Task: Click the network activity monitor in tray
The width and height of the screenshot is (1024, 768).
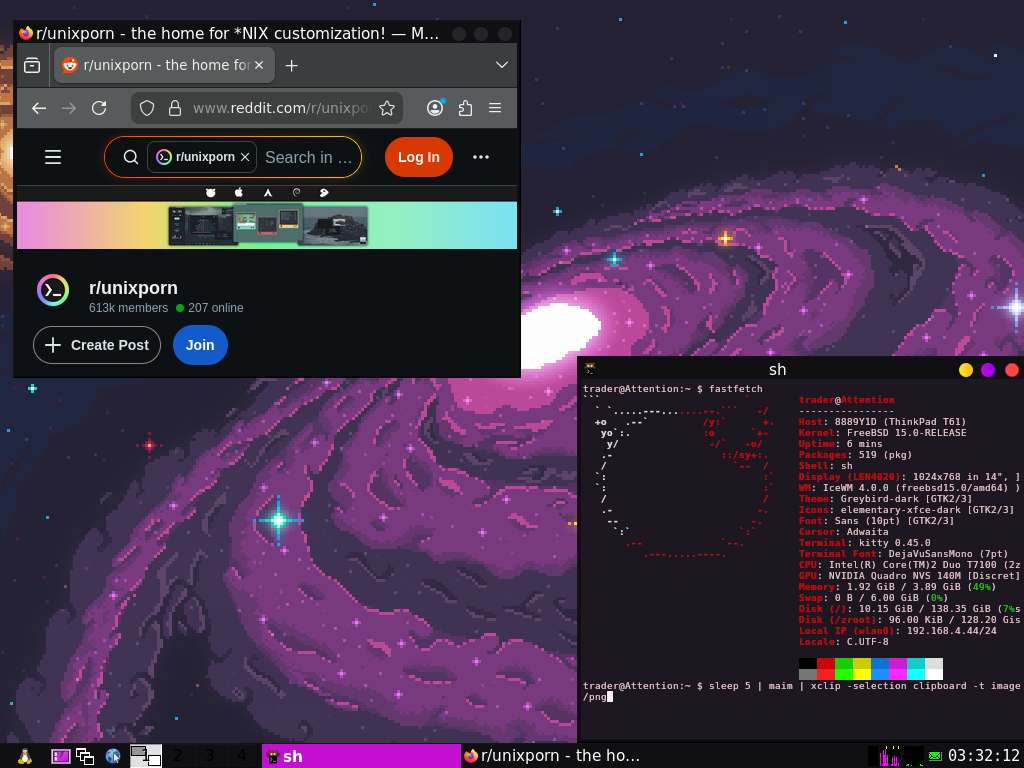Action: [x=914, y=756]
